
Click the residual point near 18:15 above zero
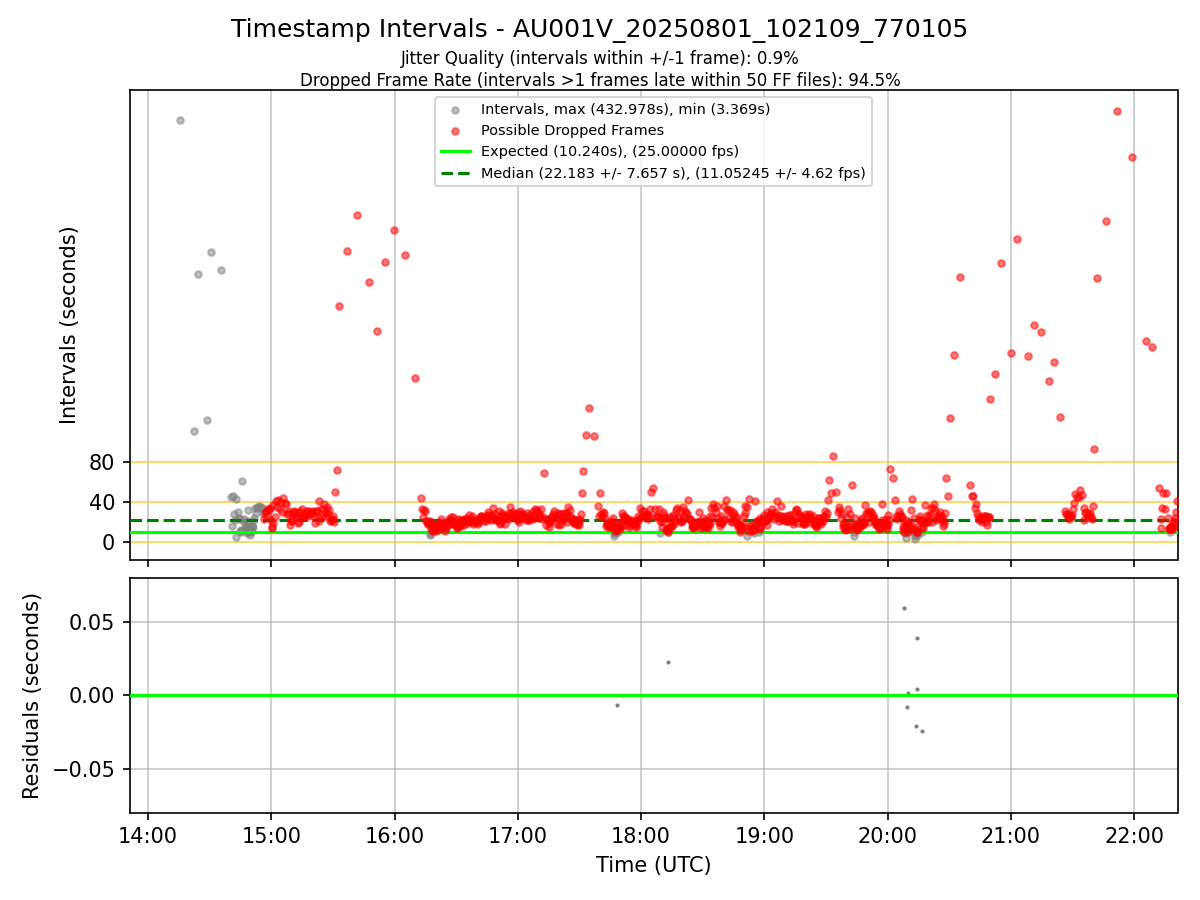point(668,662)
